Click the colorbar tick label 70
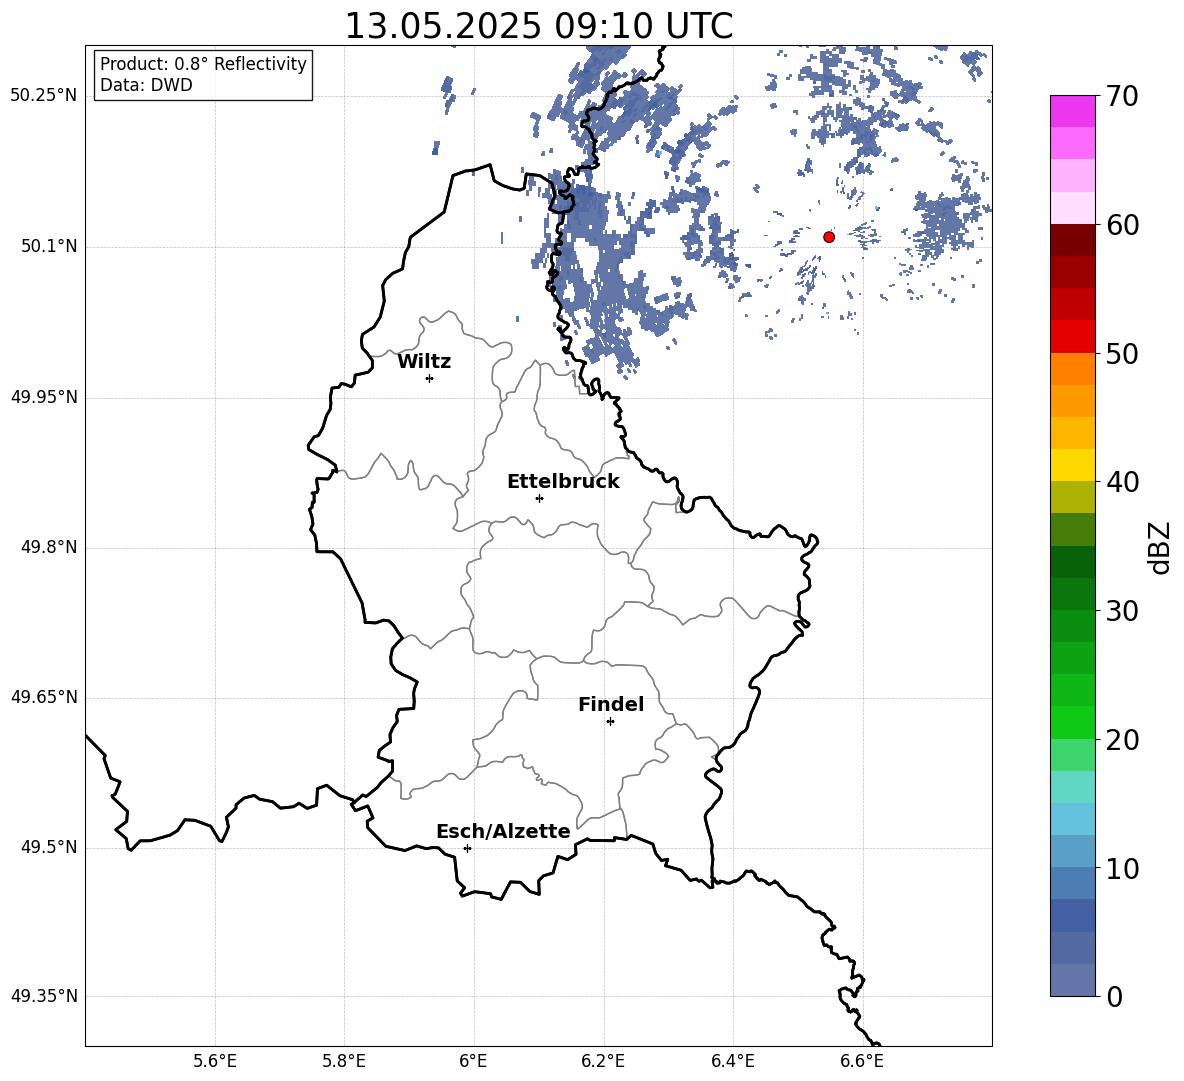The image size is (1184, 1081). [1122, 97]
